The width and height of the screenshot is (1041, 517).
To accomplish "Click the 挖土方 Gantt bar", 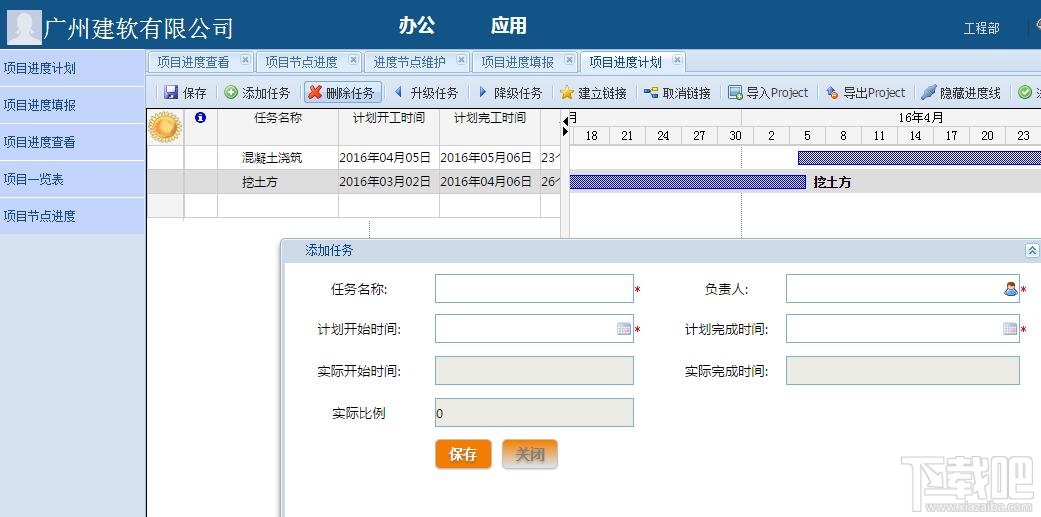I will (x=688, y=182).
